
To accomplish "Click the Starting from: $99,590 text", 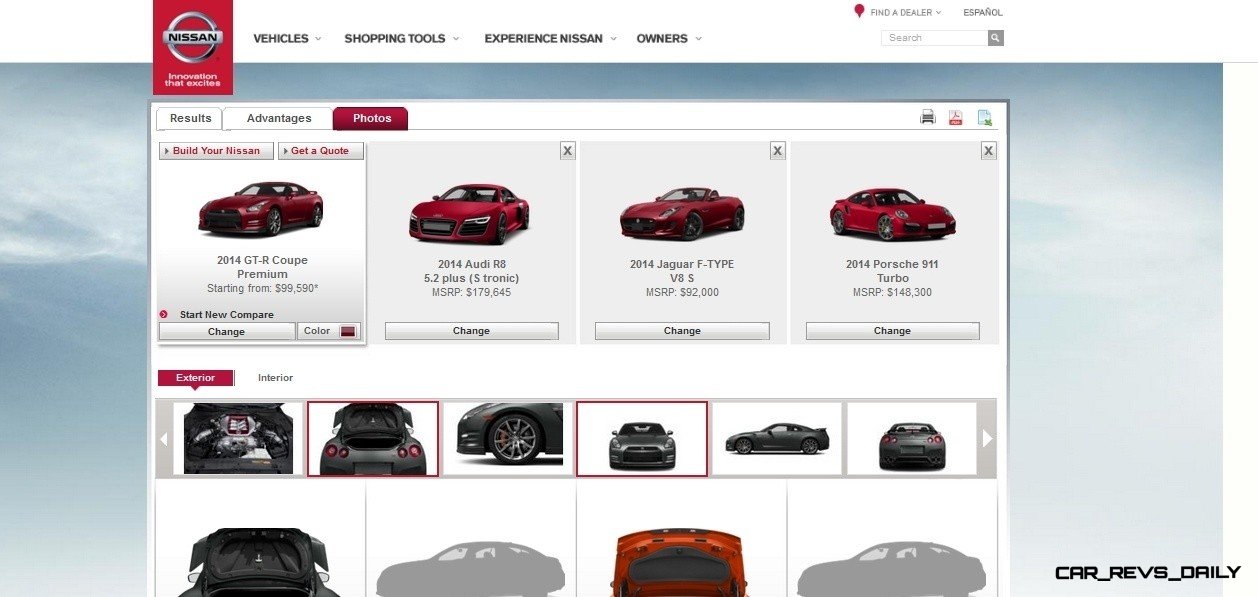I will click(x=262, y=289).
